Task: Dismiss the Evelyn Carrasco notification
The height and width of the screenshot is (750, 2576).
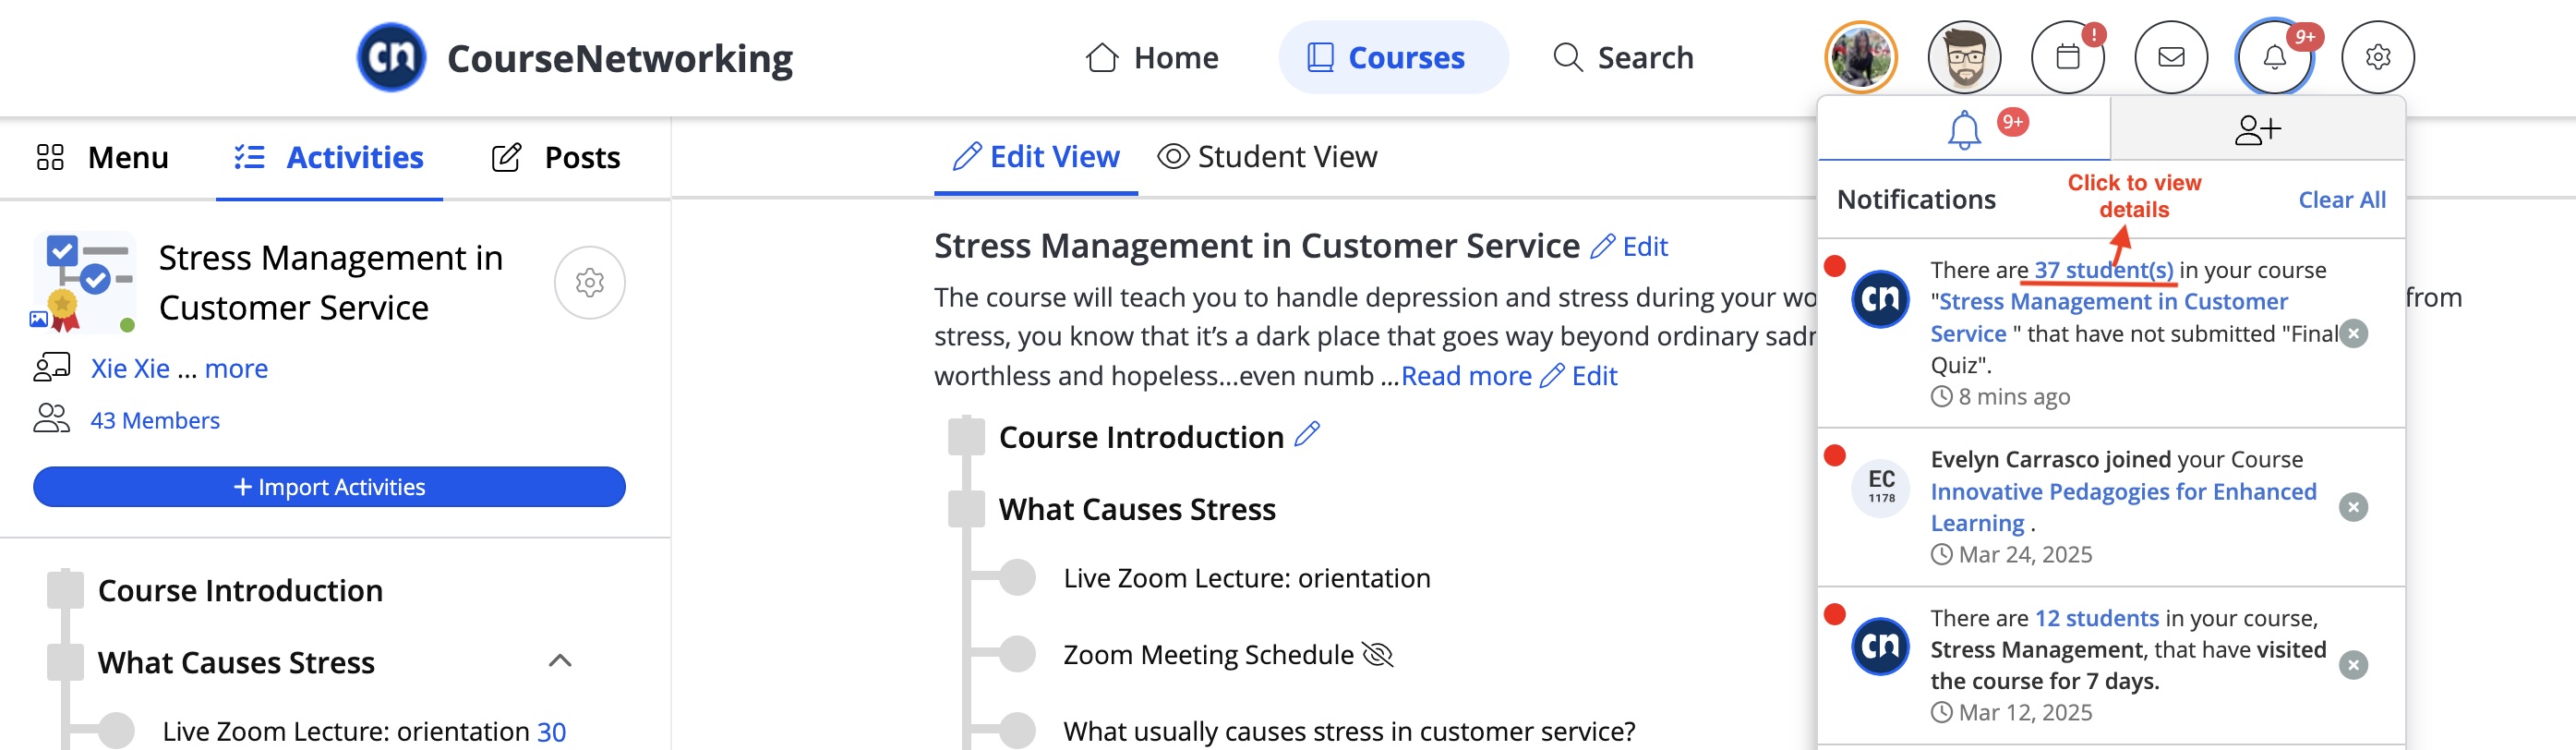Action: (2353, 507)
